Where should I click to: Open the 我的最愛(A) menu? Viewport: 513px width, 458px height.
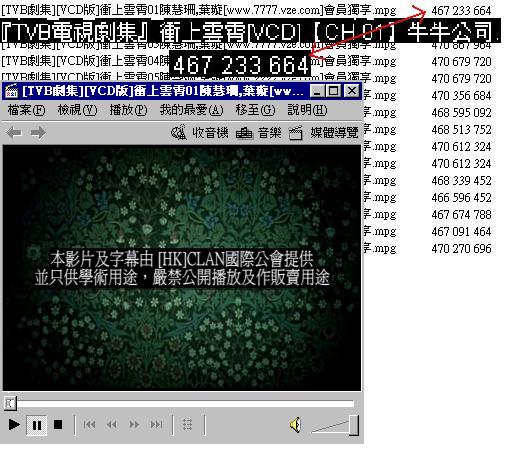click(191, 110)
